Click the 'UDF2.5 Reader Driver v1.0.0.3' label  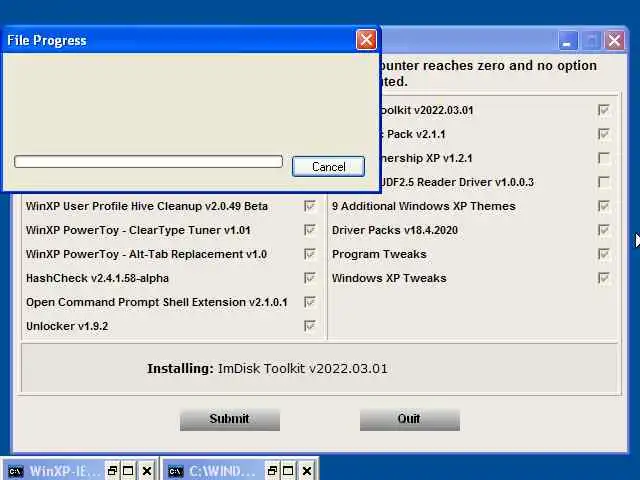coord(457,182)
